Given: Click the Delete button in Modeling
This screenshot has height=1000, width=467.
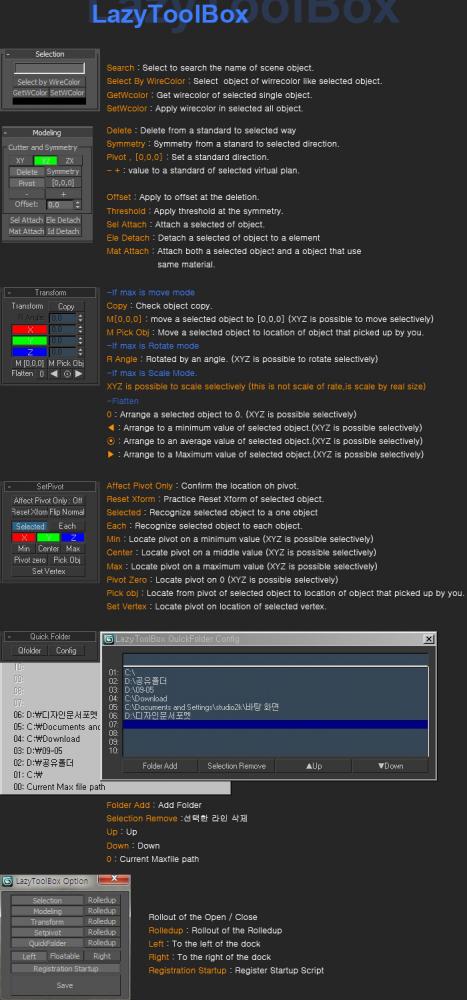Looking at the screenshot, I should (27, 172).
